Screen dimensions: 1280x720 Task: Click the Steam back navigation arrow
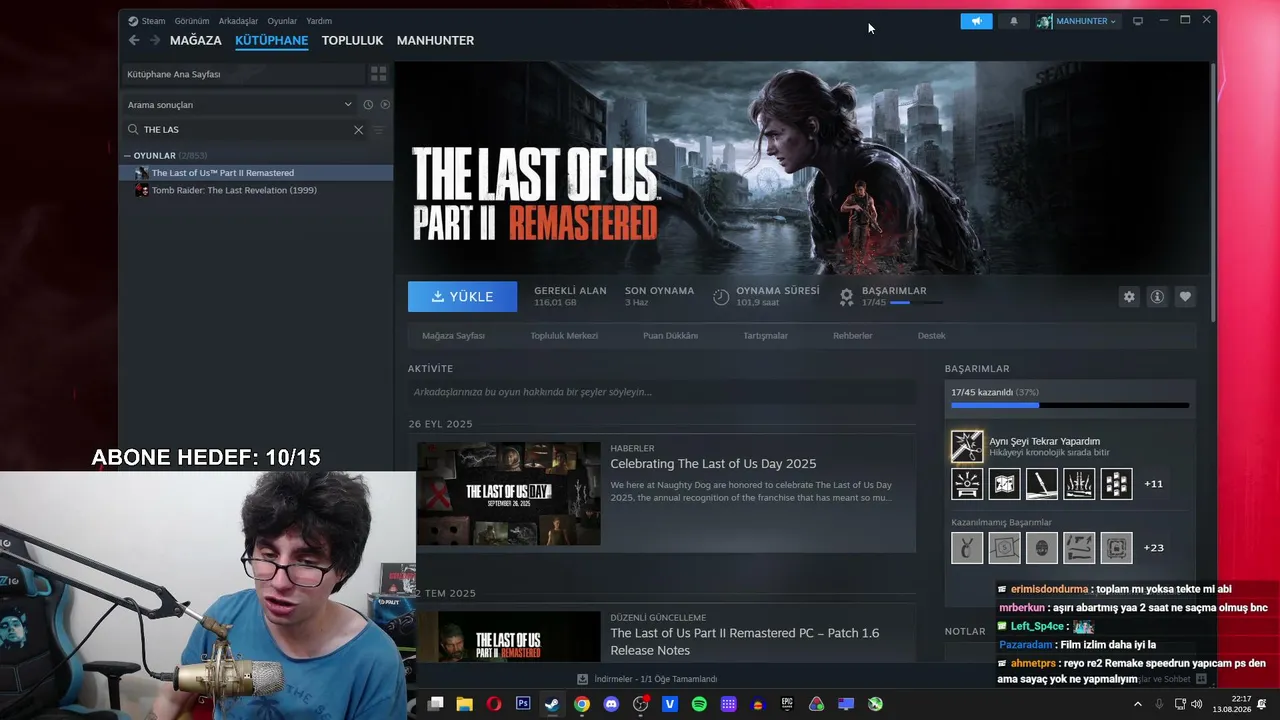pos(134,40)
